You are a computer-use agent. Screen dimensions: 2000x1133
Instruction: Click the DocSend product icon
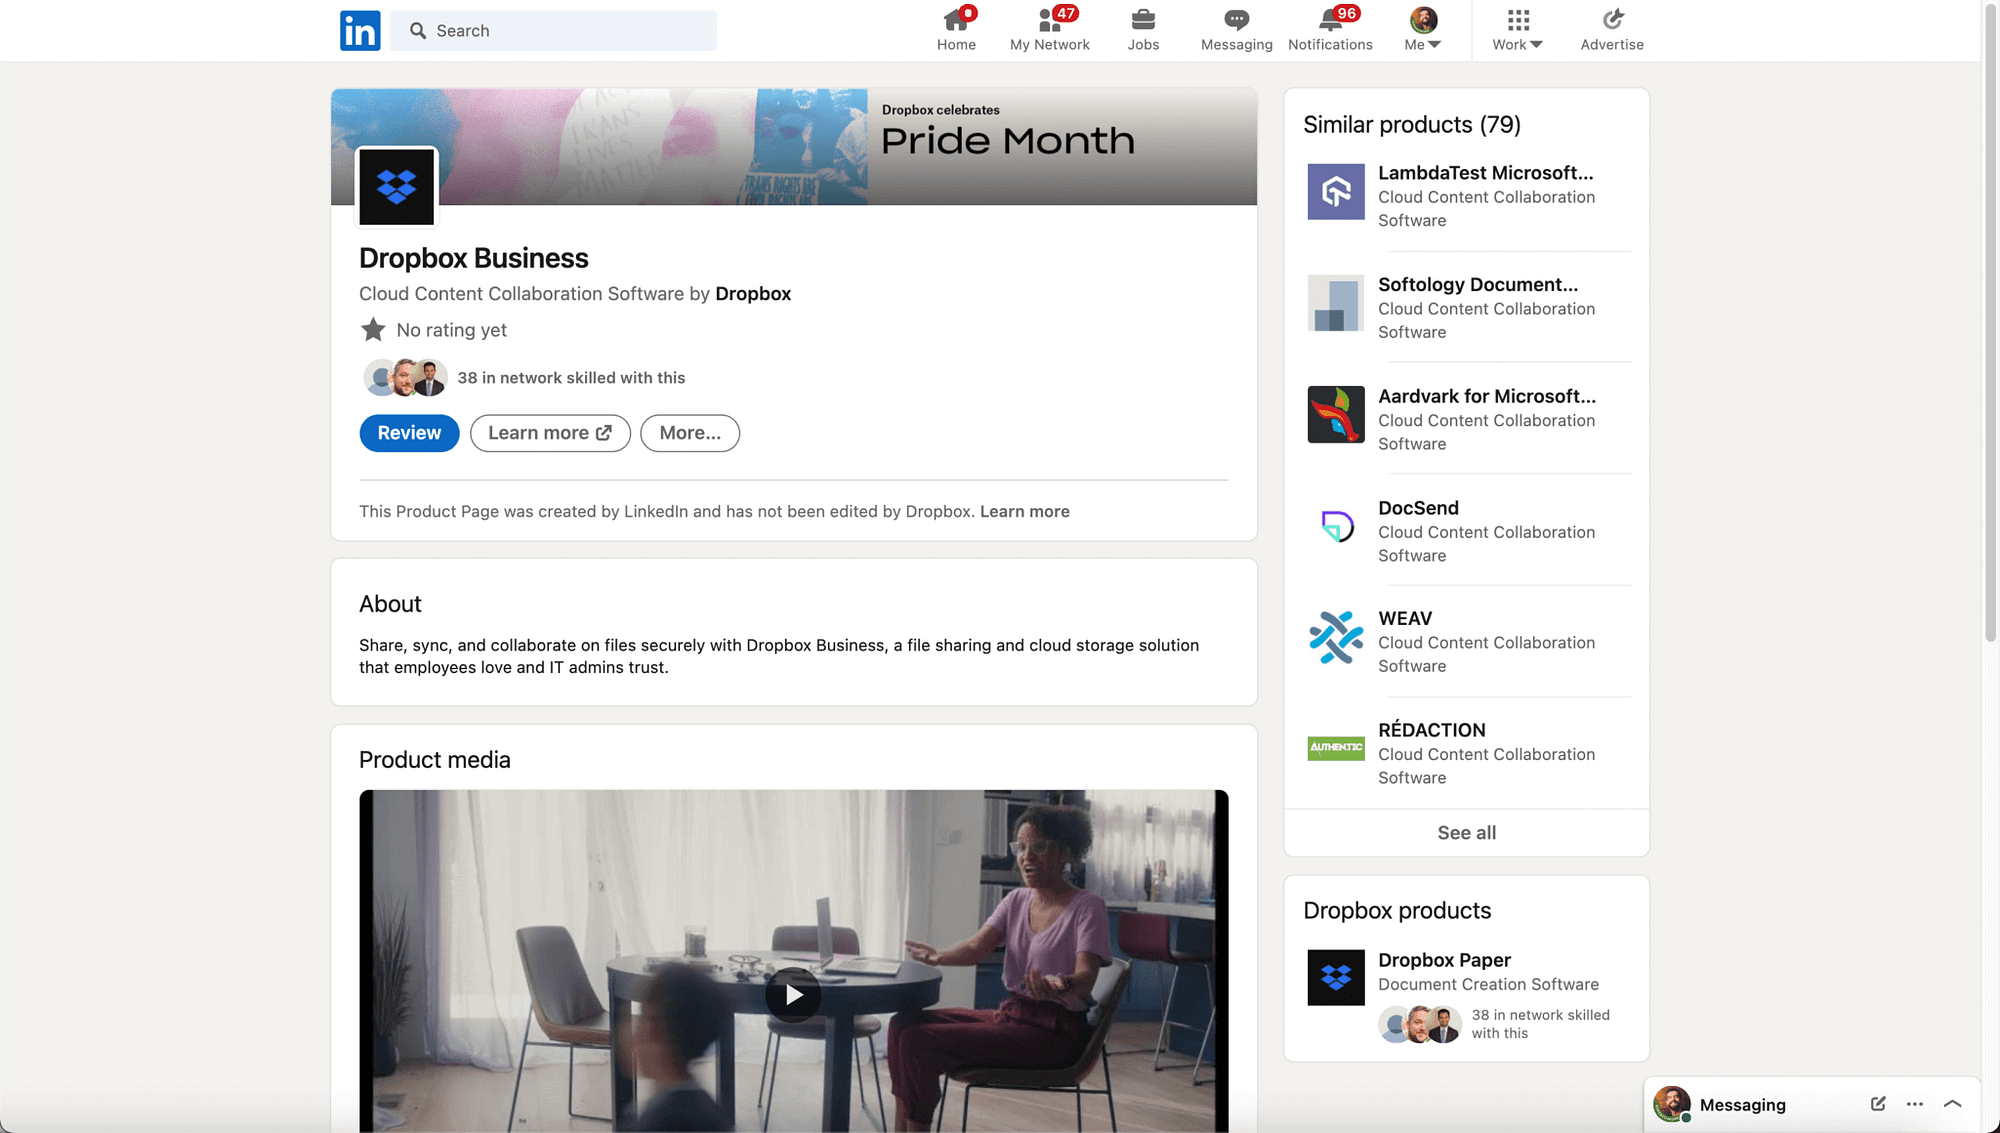coord(1335,526)
